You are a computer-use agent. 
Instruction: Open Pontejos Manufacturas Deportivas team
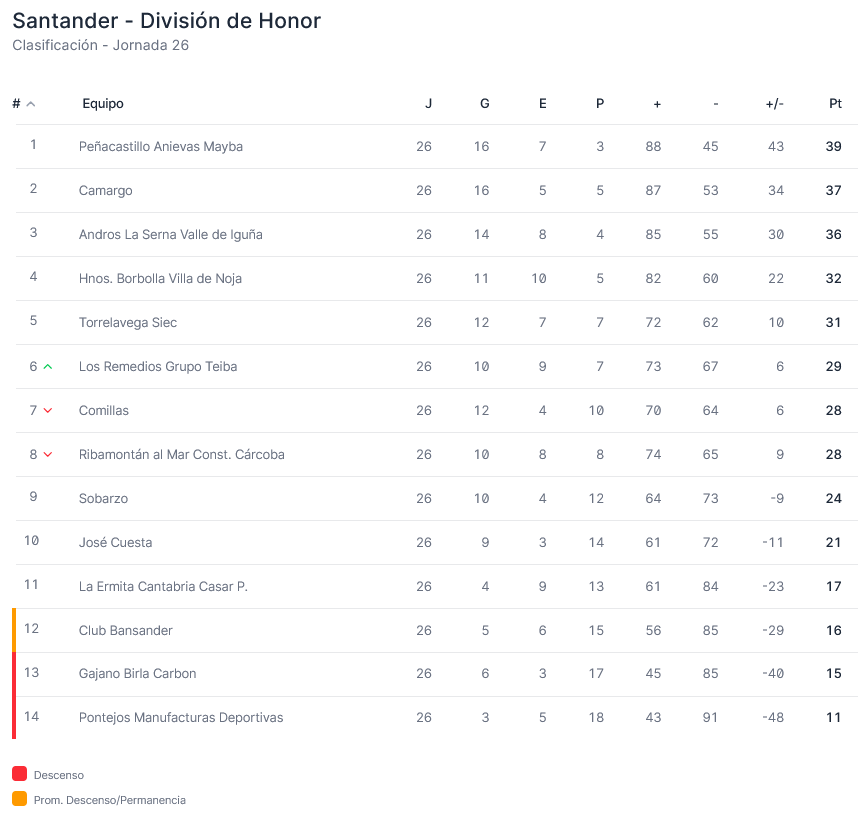pyautogui.click(x=181, y=717)
